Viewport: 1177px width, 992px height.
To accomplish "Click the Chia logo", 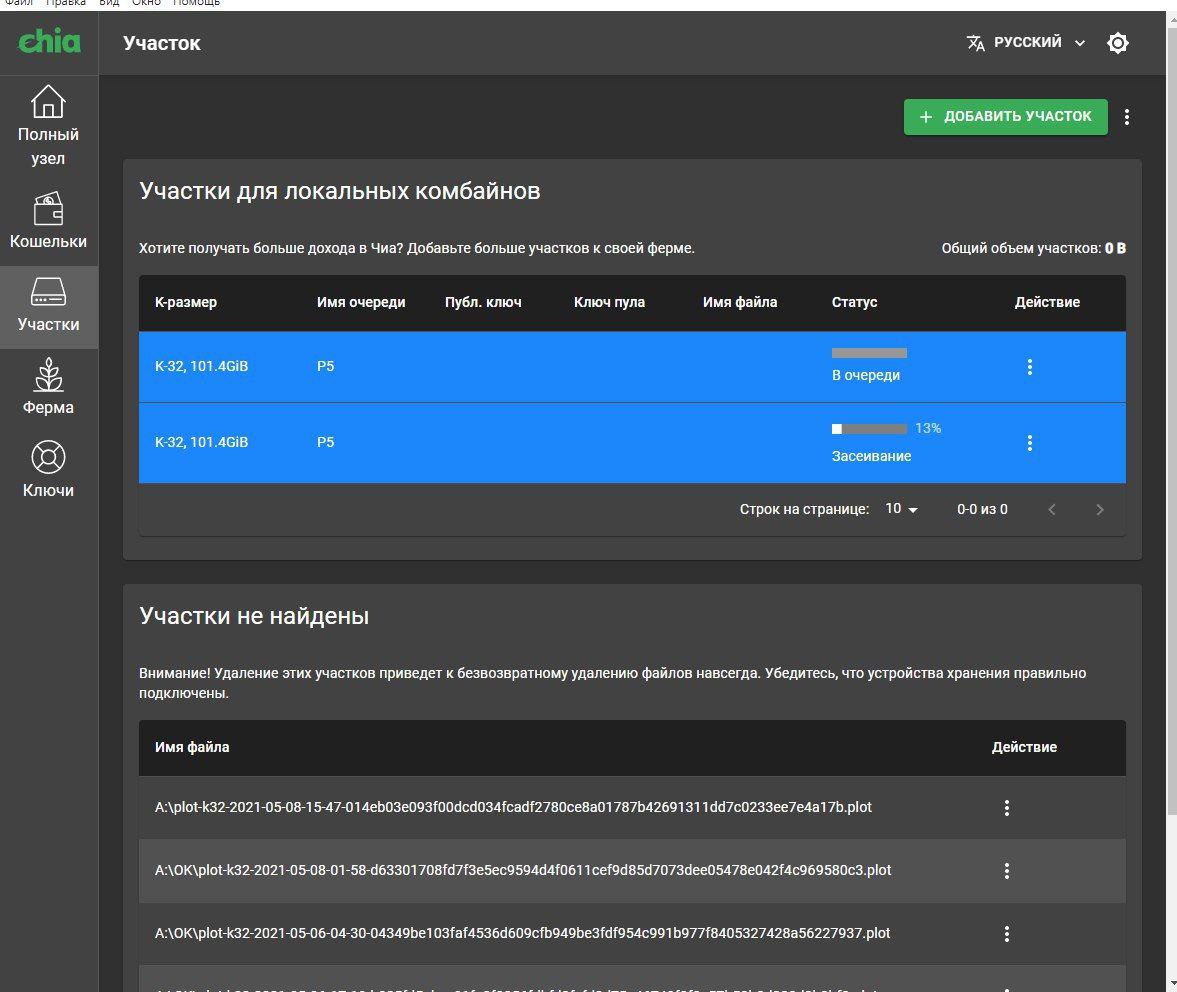I will (49, 42).
